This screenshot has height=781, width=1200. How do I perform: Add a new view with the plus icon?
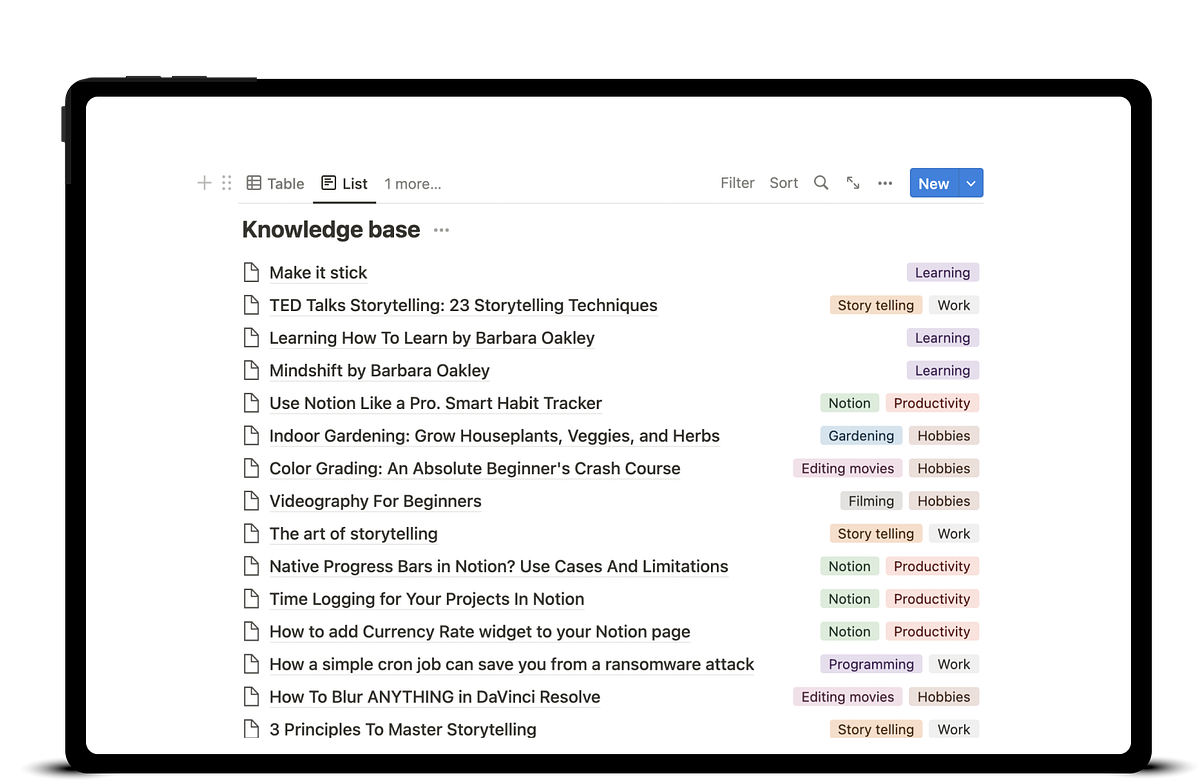pyautogui.click(x=203, y=183)
